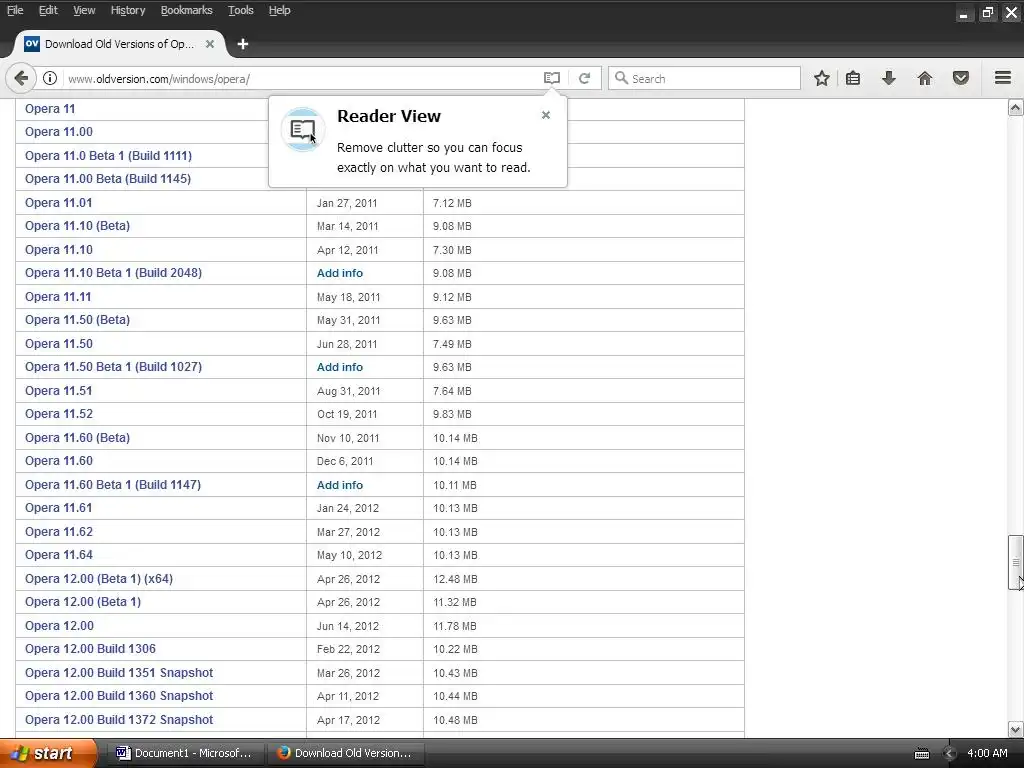Screen dimensions: 1024x768
Task: Open Opera 12.00 (Beta 1) (x64) link
Action: point(99,579)
